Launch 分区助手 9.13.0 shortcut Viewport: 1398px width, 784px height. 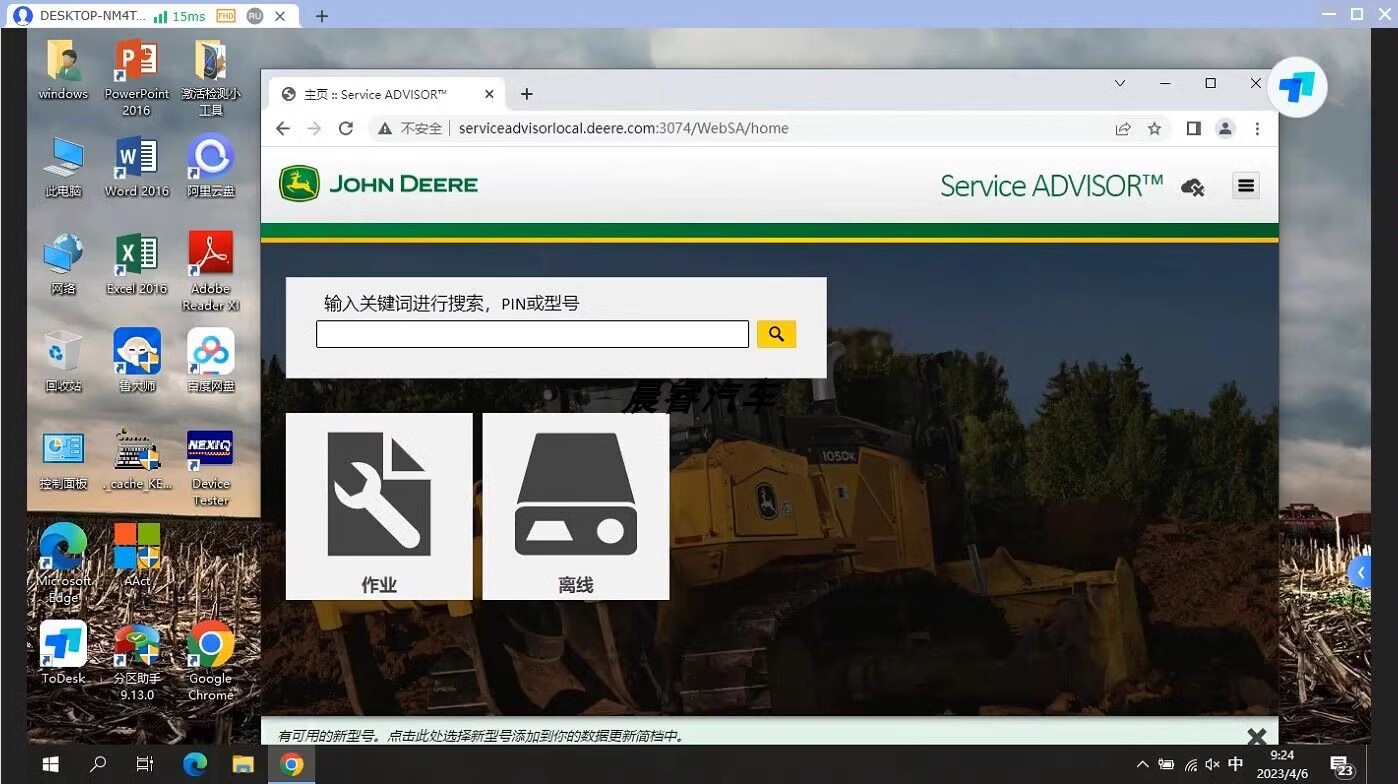click(x=136, y=661)
